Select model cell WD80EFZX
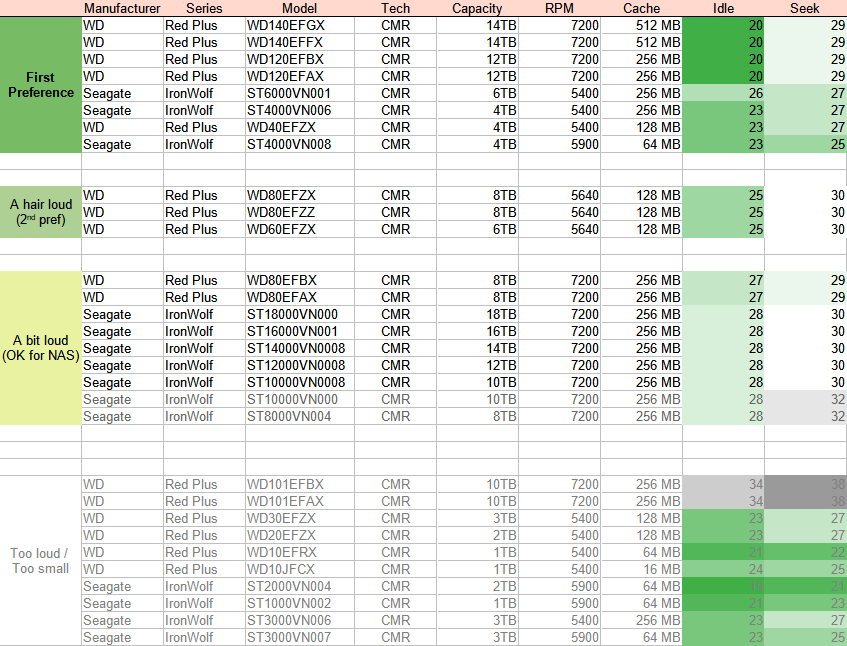This screenshot has width=847, height=646. point(300,196)
